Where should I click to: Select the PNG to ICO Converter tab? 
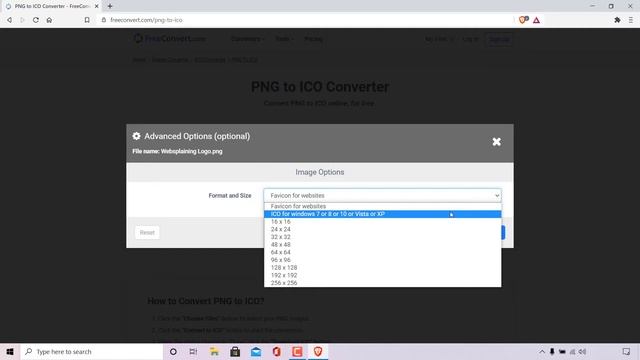[x=51, y=6]
